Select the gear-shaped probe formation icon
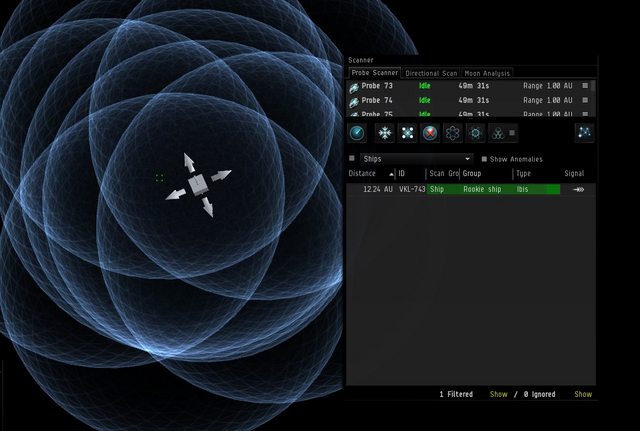 (476, 133)
